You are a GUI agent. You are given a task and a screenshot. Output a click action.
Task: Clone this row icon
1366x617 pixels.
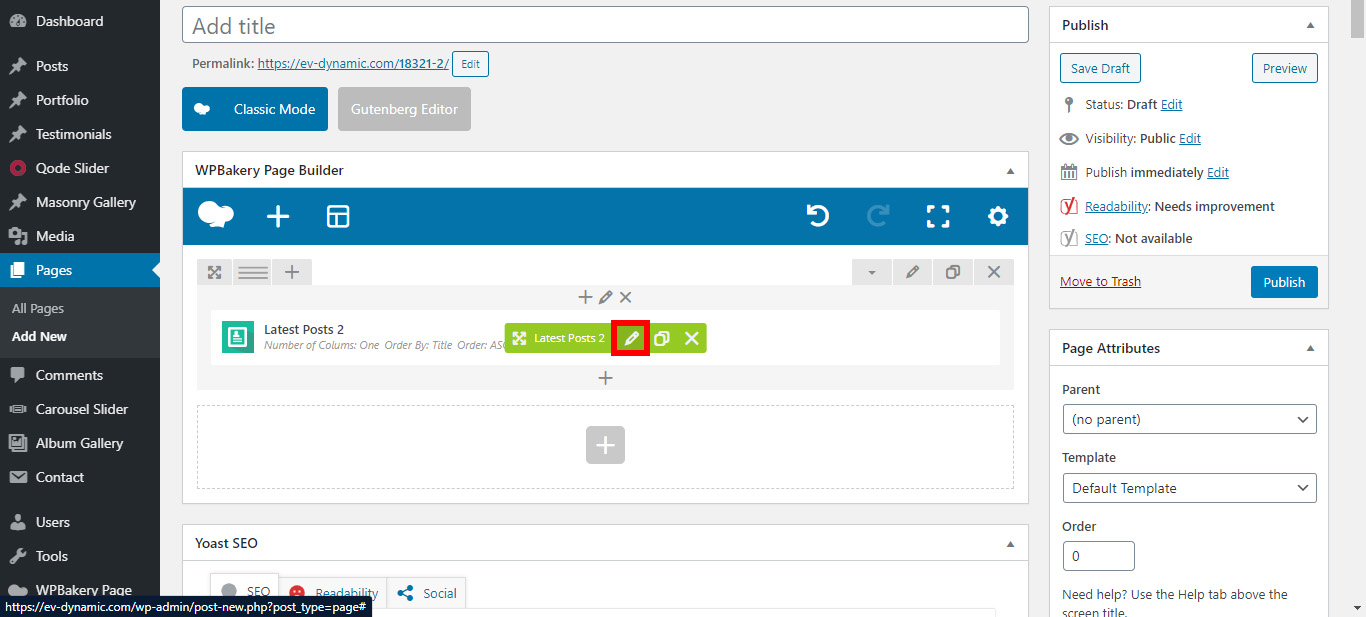953,272
